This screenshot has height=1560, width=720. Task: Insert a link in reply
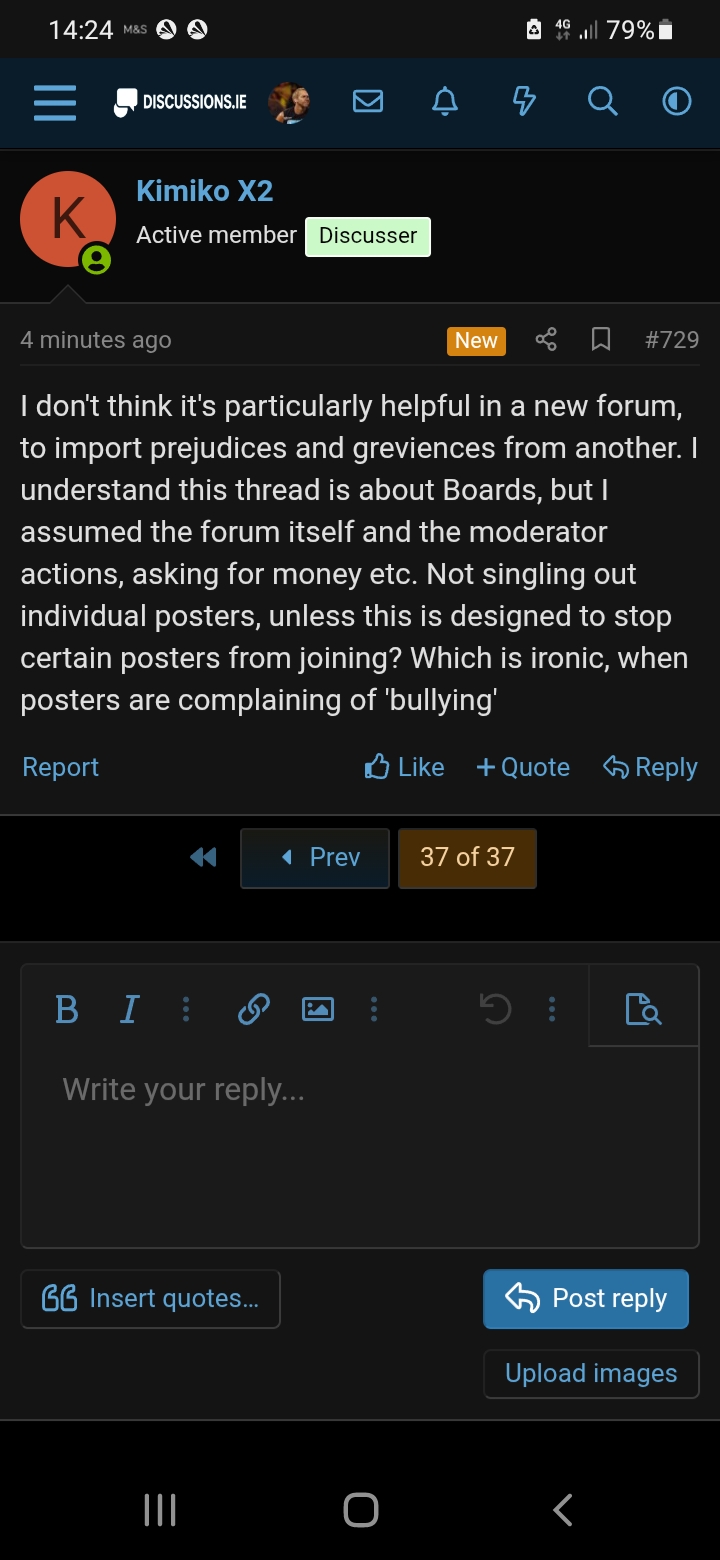[x=254, y=1009]
